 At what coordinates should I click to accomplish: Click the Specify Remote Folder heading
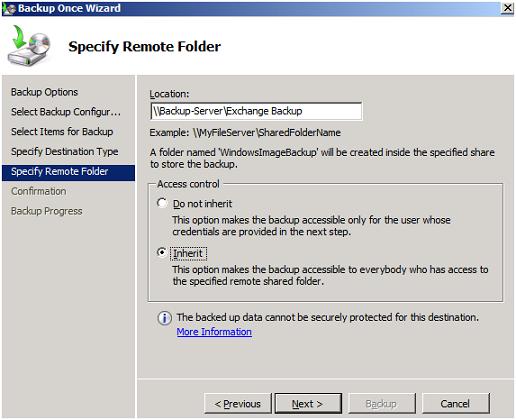(144, 46)
